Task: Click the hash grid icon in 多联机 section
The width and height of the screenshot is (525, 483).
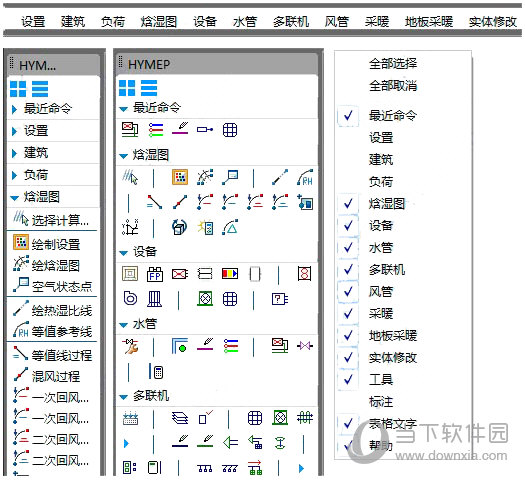Action: [305, 418]
